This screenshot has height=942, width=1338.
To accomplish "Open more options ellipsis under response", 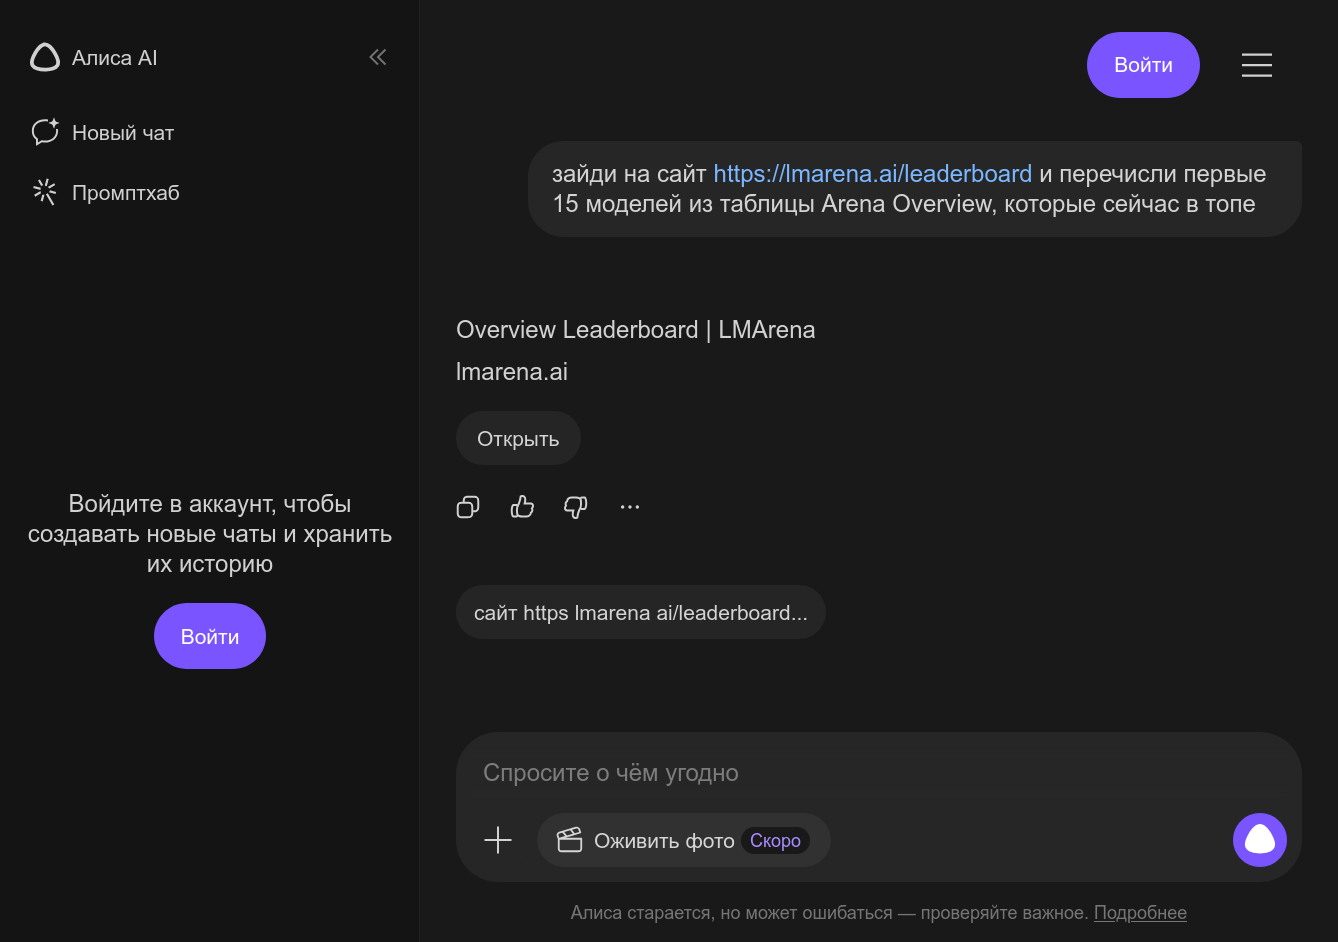I will (x=629, y=507).
